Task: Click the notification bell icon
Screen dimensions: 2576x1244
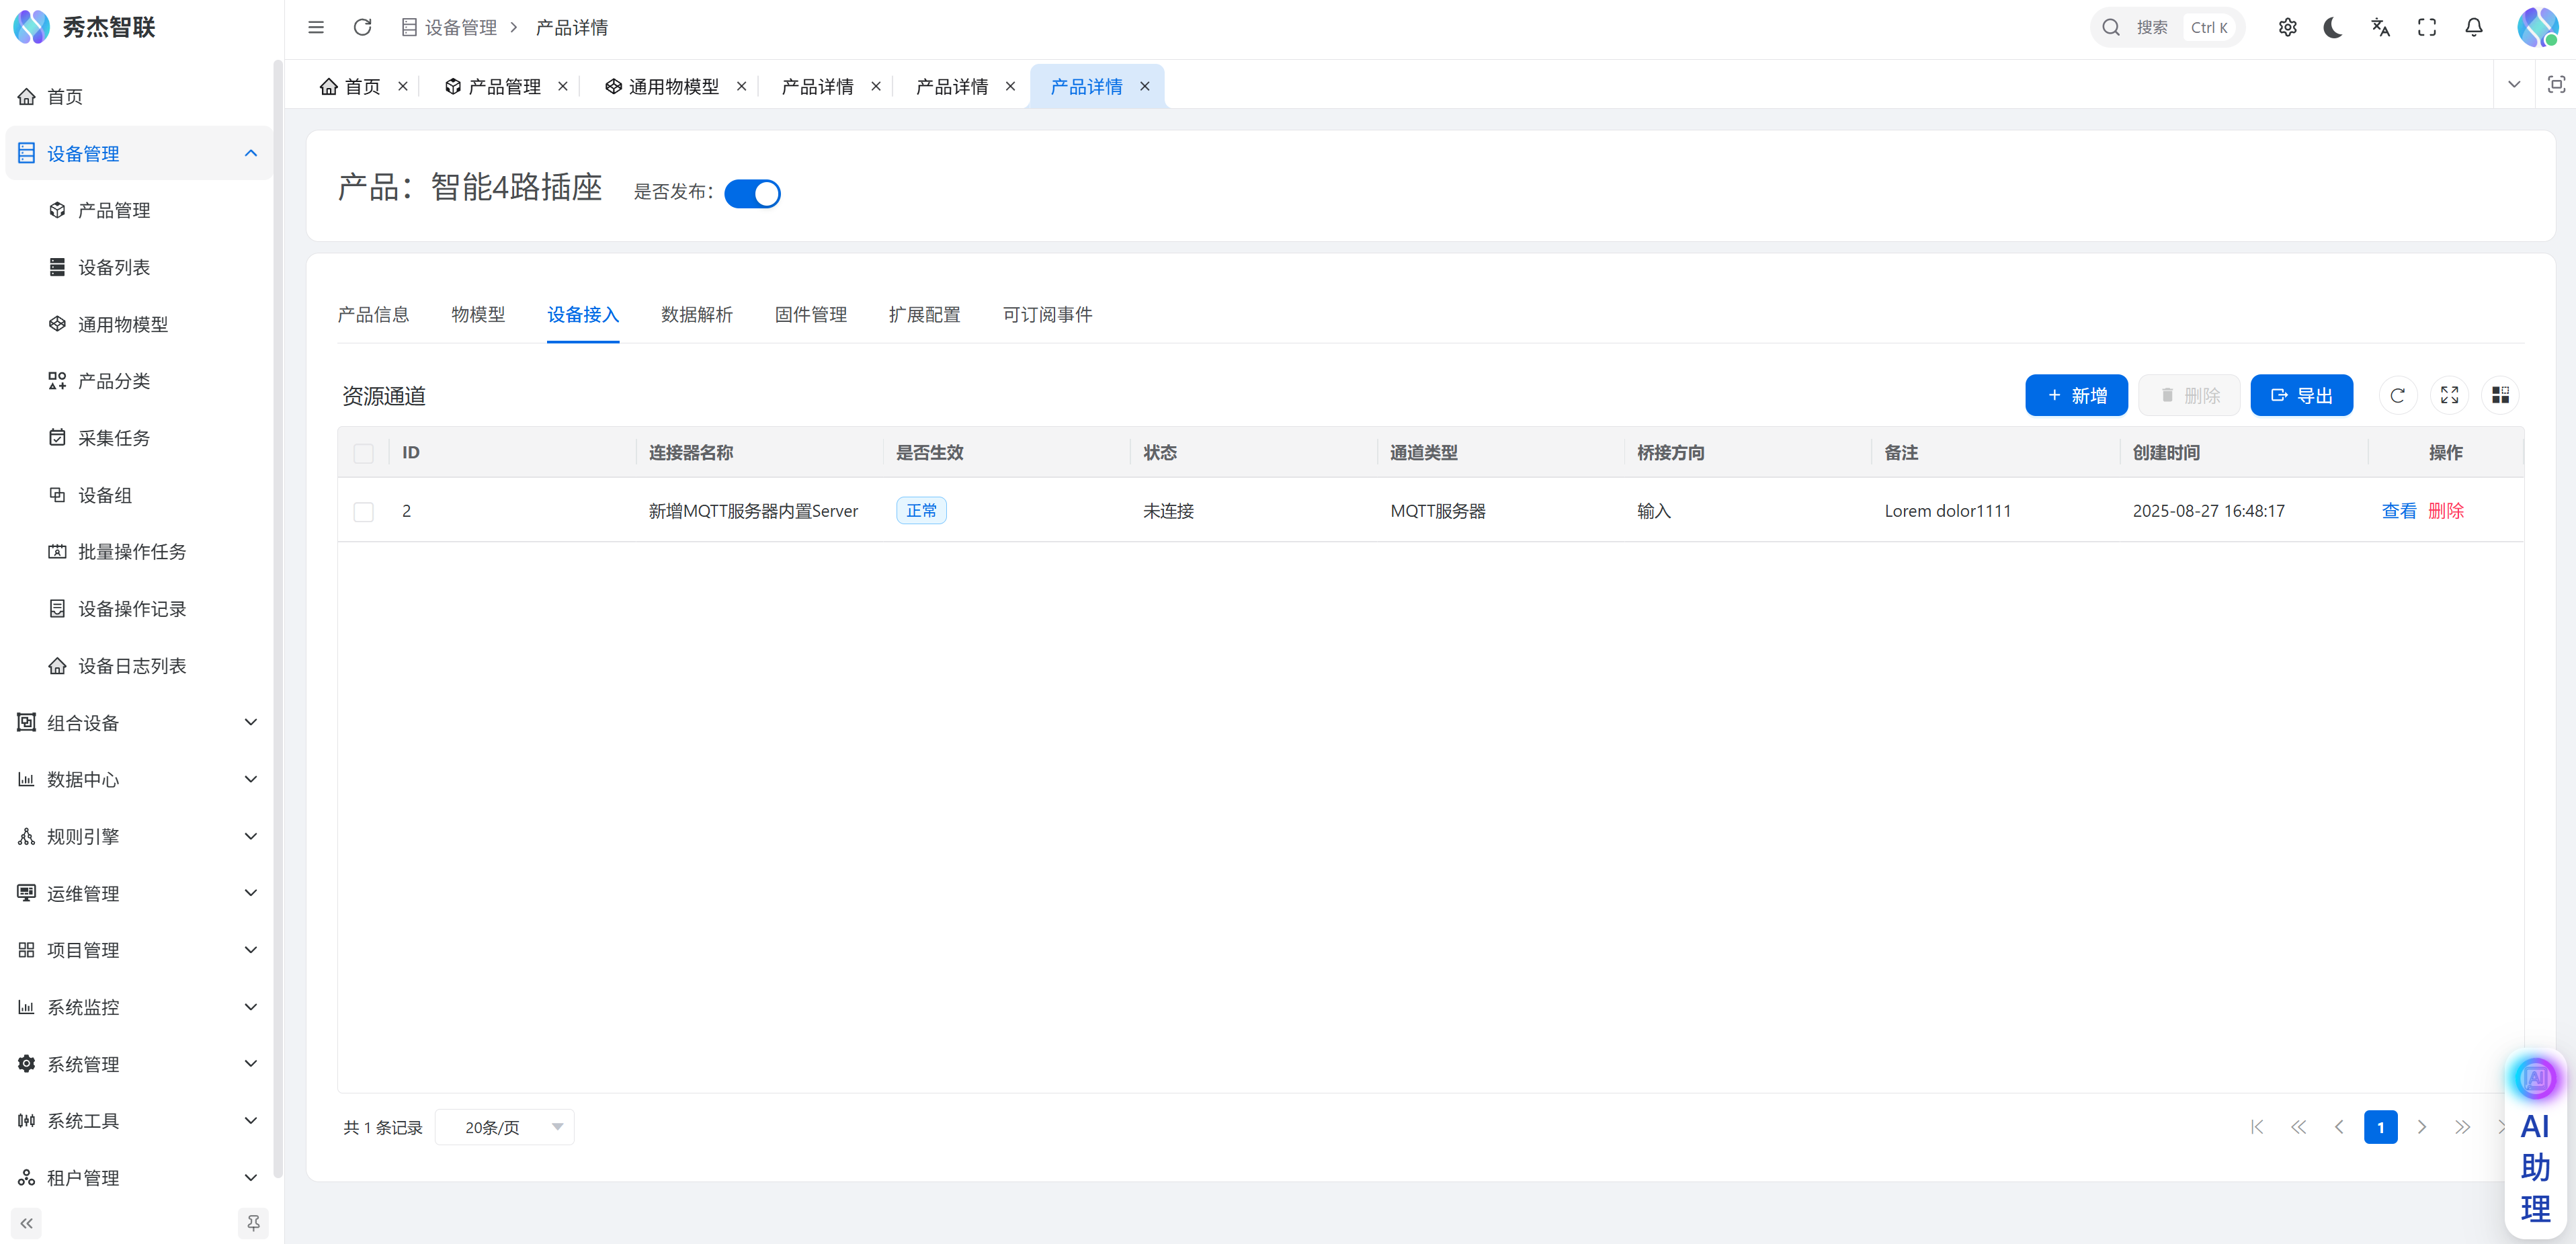Action: 2473,27
